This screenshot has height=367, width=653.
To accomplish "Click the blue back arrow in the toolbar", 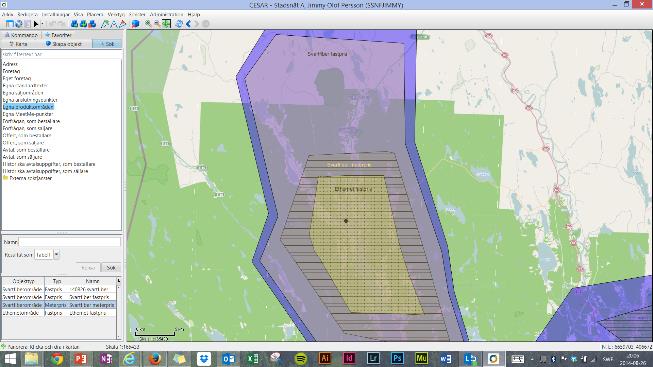I will tap(188, 24).
